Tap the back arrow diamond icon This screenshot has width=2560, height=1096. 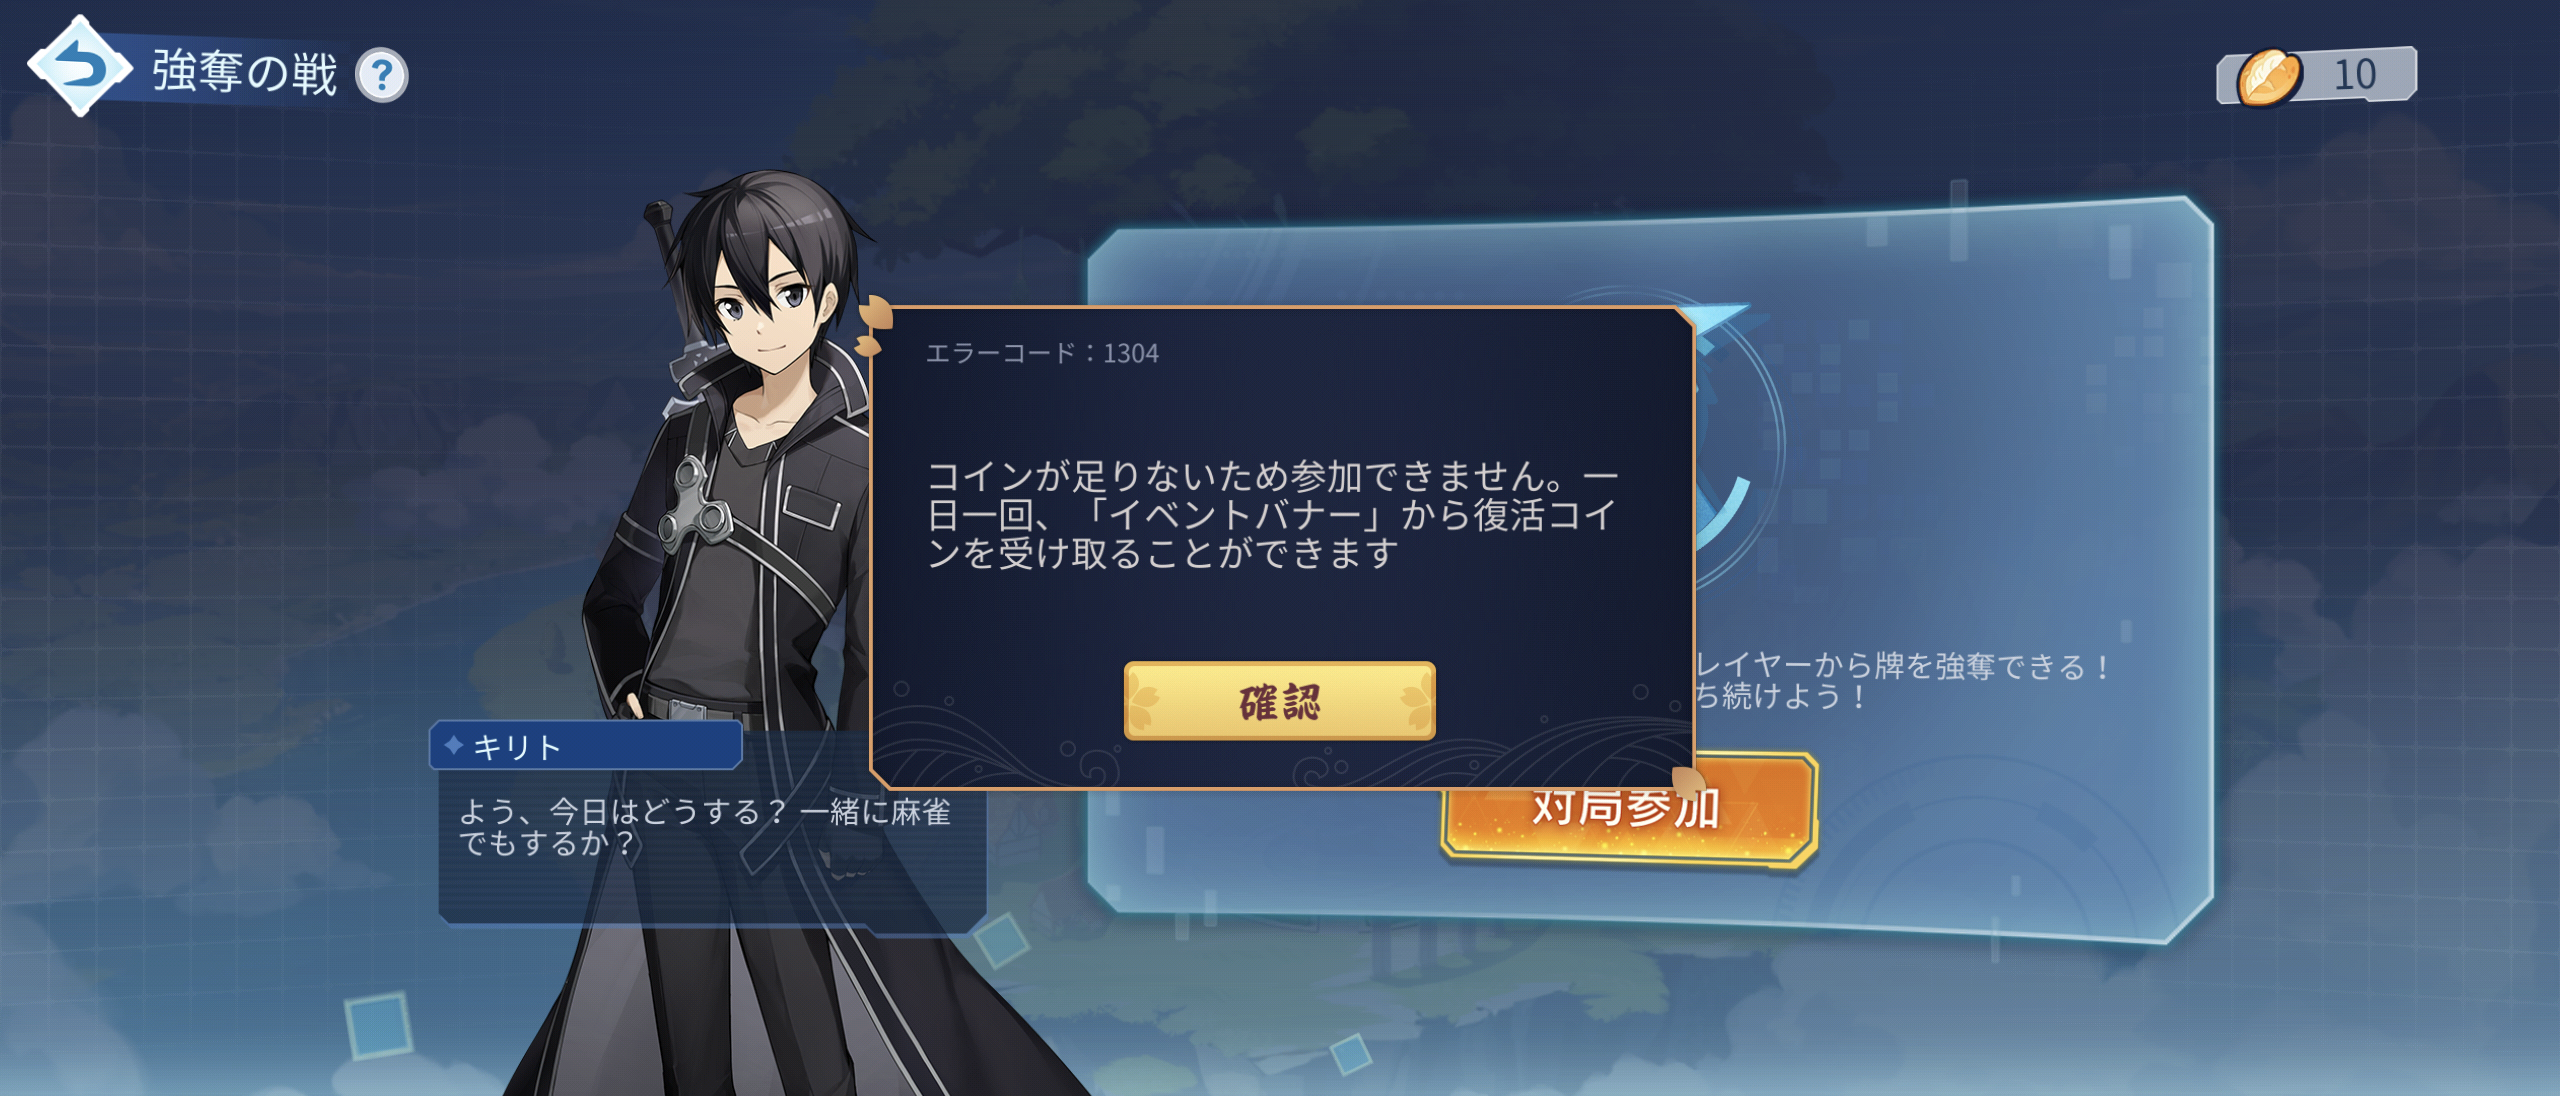click(79, 67)
